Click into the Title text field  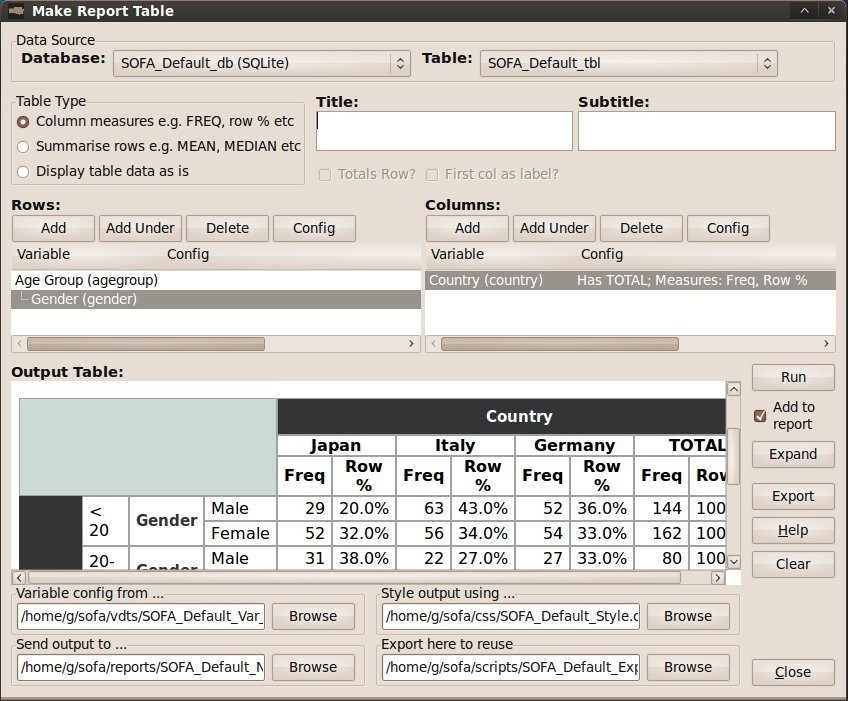click(444, 131)
